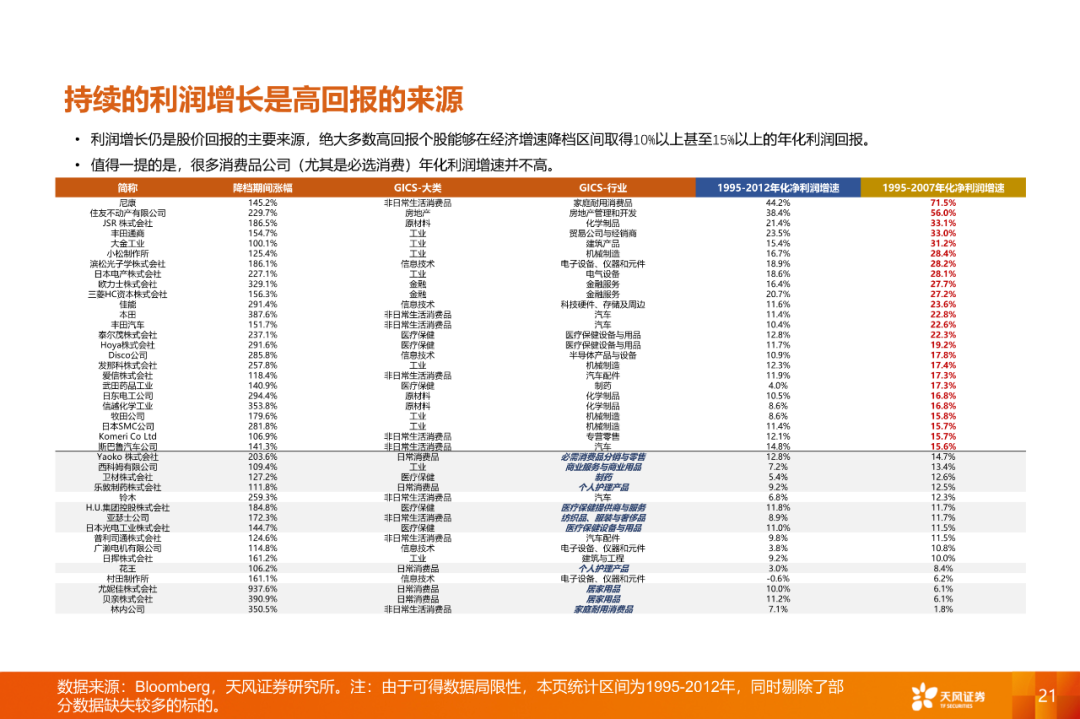
Task: Click the industry 贸易公司与经销商
Action: click(603, 233)
